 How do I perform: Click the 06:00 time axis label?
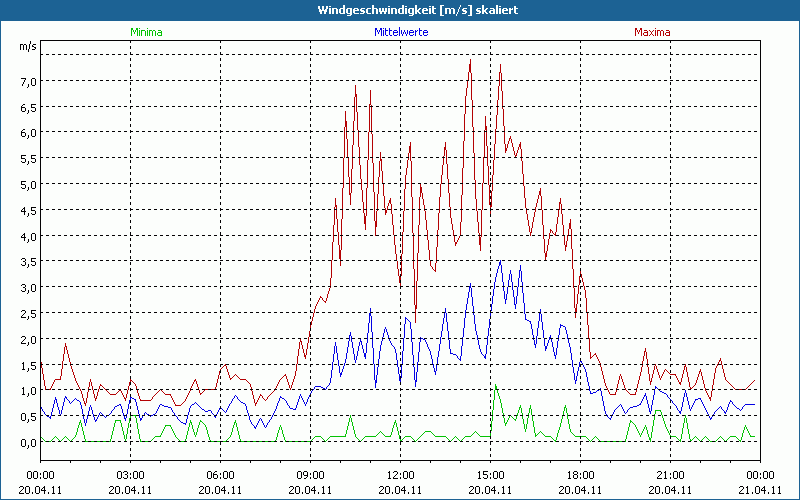coord(220,476)
